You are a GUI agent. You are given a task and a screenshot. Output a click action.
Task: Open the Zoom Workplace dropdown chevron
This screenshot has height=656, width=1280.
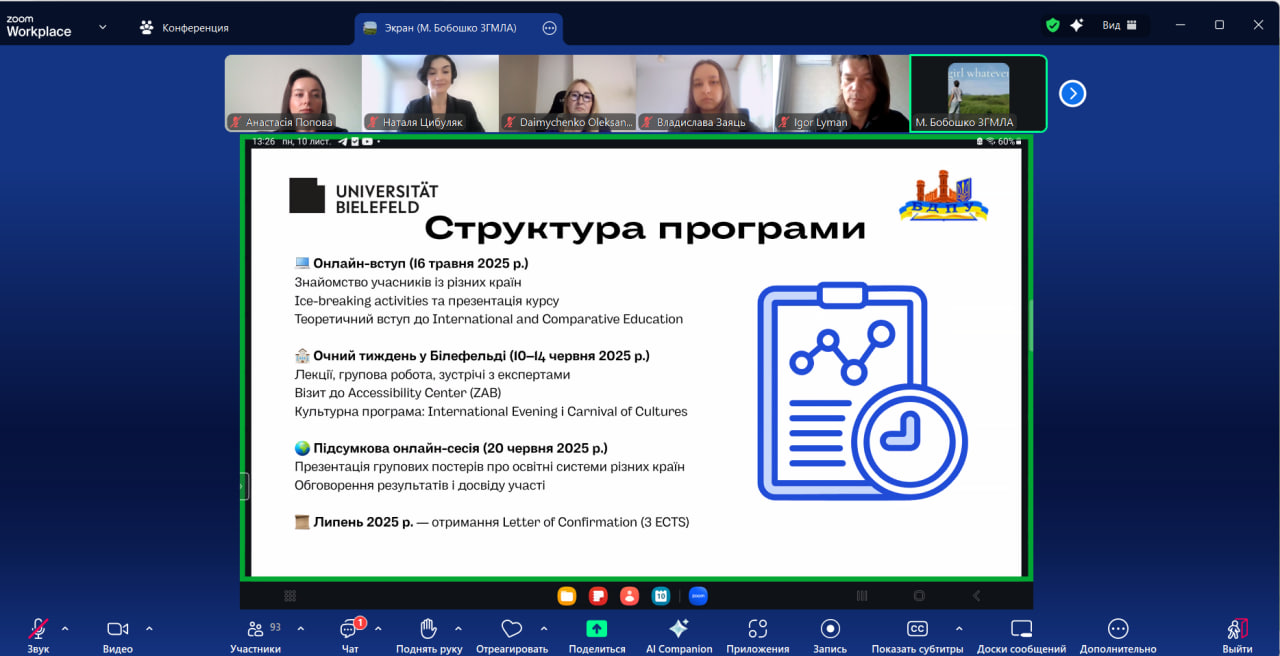pyautogui.click(x=102, y=27)
